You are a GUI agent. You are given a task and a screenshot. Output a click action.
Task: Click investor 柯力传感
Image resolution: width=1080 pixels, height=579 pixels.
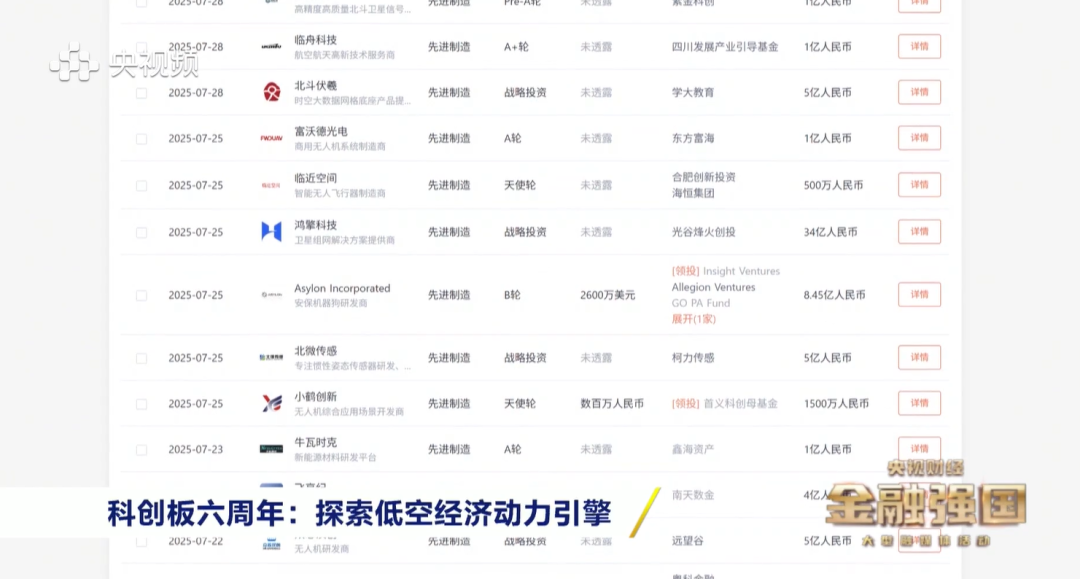tap(693, 357)
